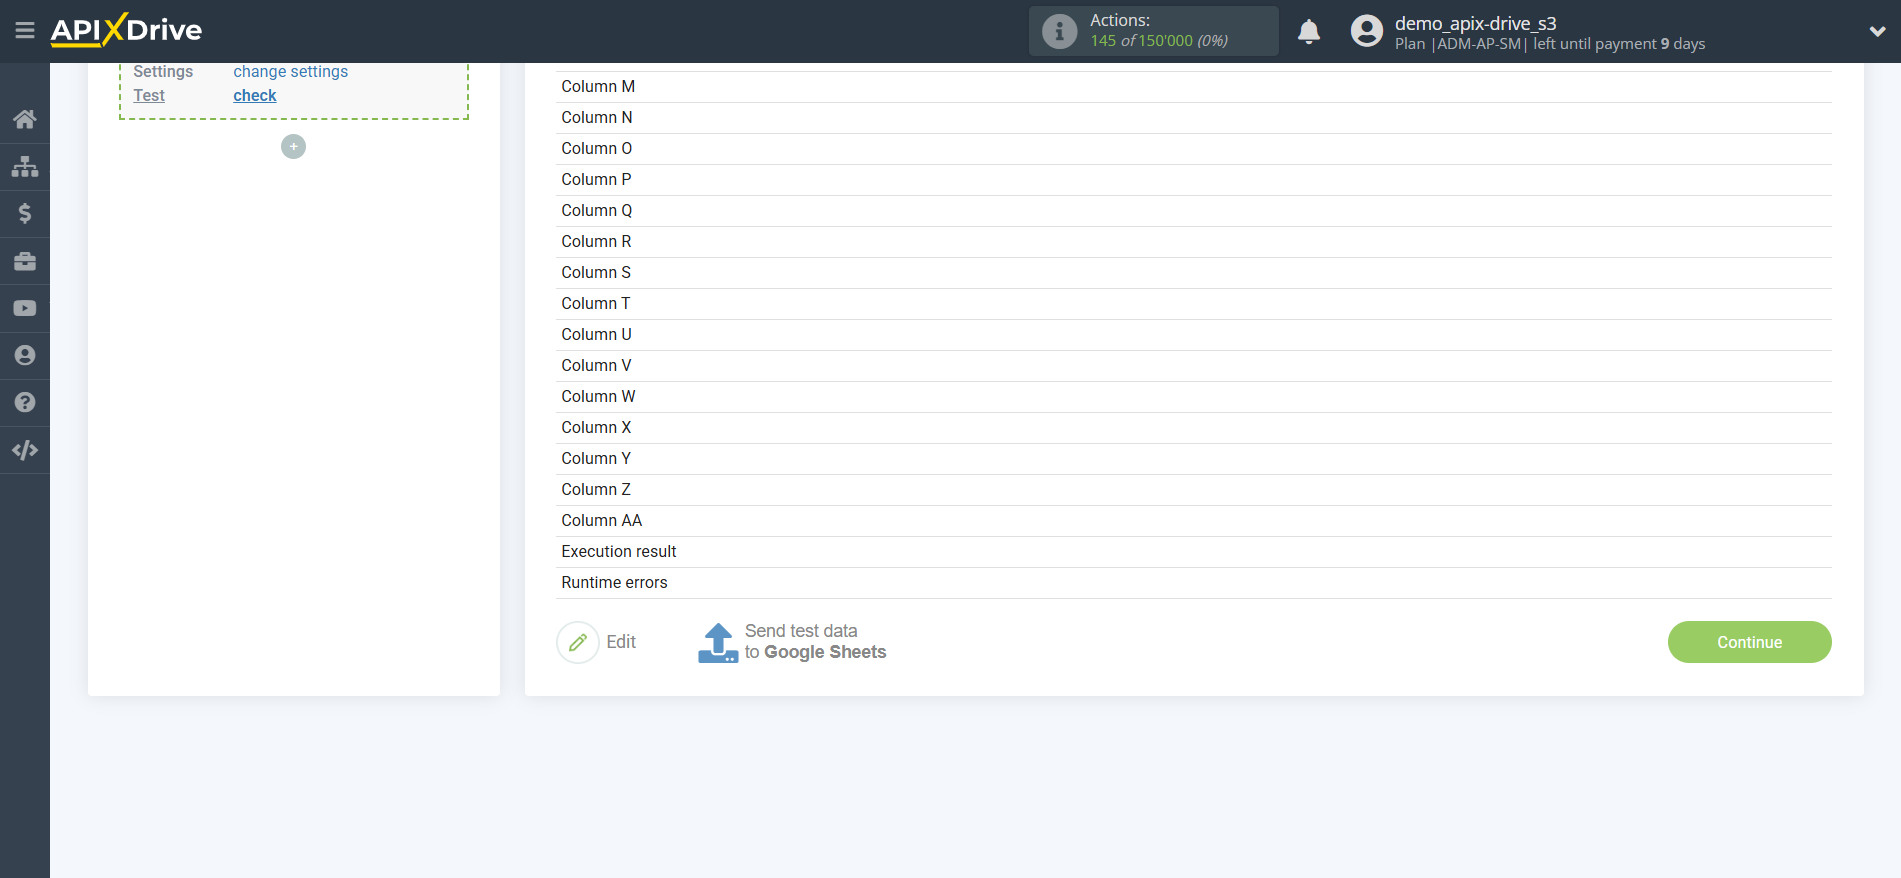Select the Column Y row
Image resolution: width=1901 pixels, height=878 pixels.
tap(1193, 459)
